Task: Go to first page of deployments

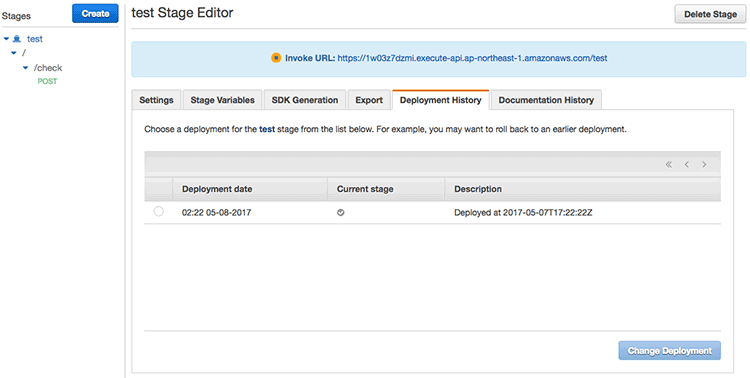Action: (669, 165)
